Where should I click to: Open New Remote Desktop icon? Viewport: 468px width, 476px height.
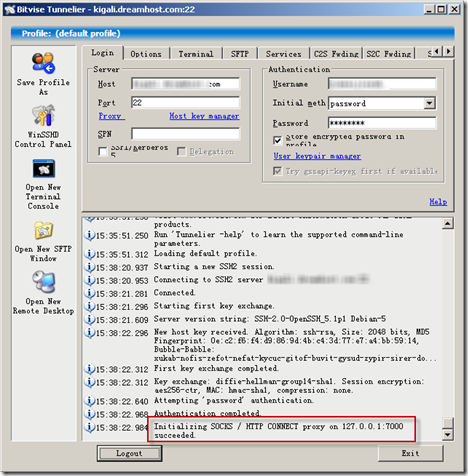(x=44, y=282)
